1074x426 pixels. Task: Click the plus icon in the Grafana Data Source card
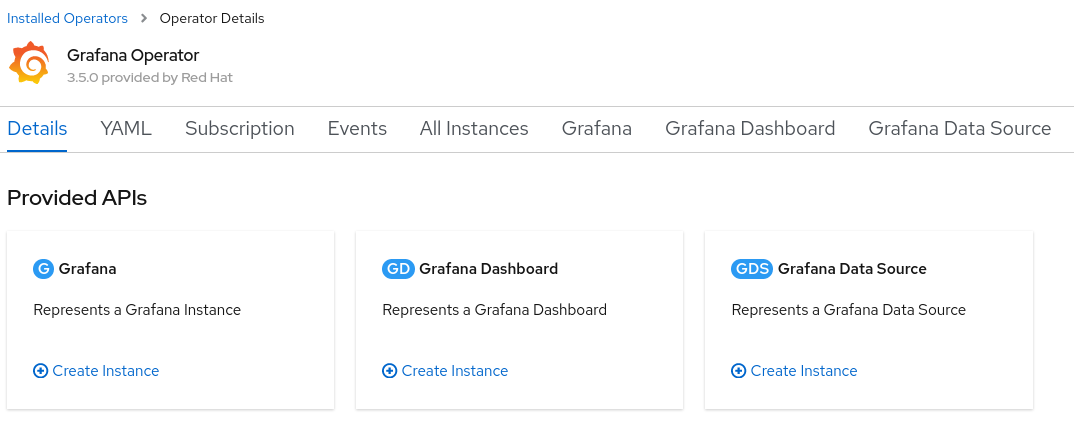tap(738, 371)
